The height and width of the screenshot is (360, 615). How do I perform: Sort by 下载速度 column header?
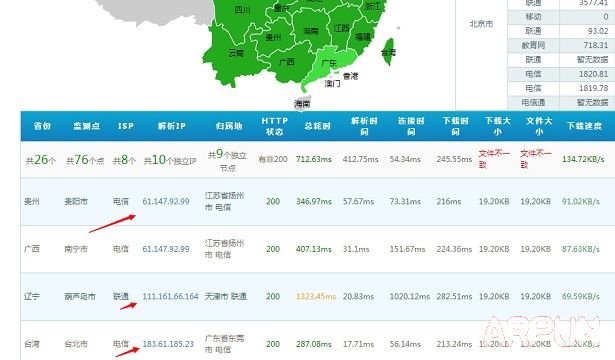click(584, 126)
